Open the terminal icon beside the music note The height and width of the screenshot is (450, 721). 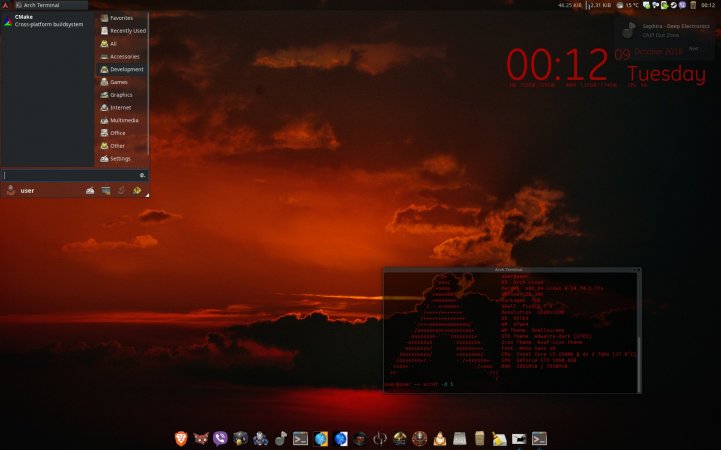coord(300,439)
